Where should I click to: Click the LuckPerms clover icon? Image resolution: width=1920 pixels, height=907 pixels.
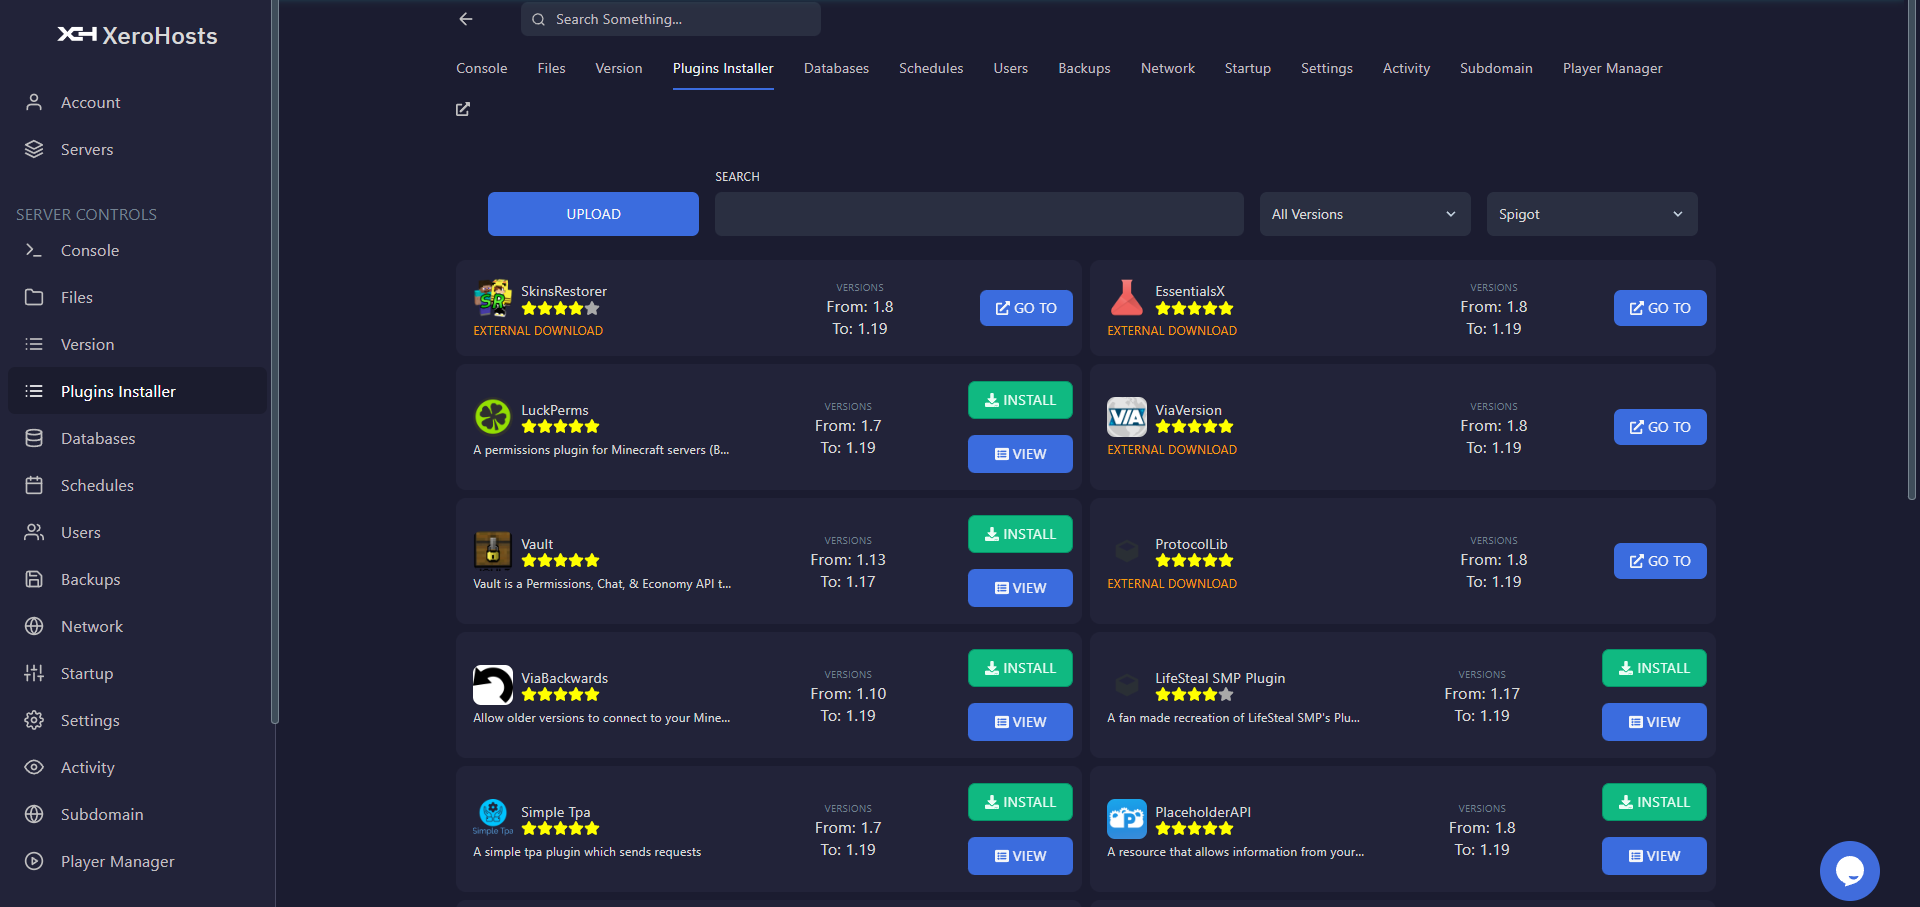493,417
